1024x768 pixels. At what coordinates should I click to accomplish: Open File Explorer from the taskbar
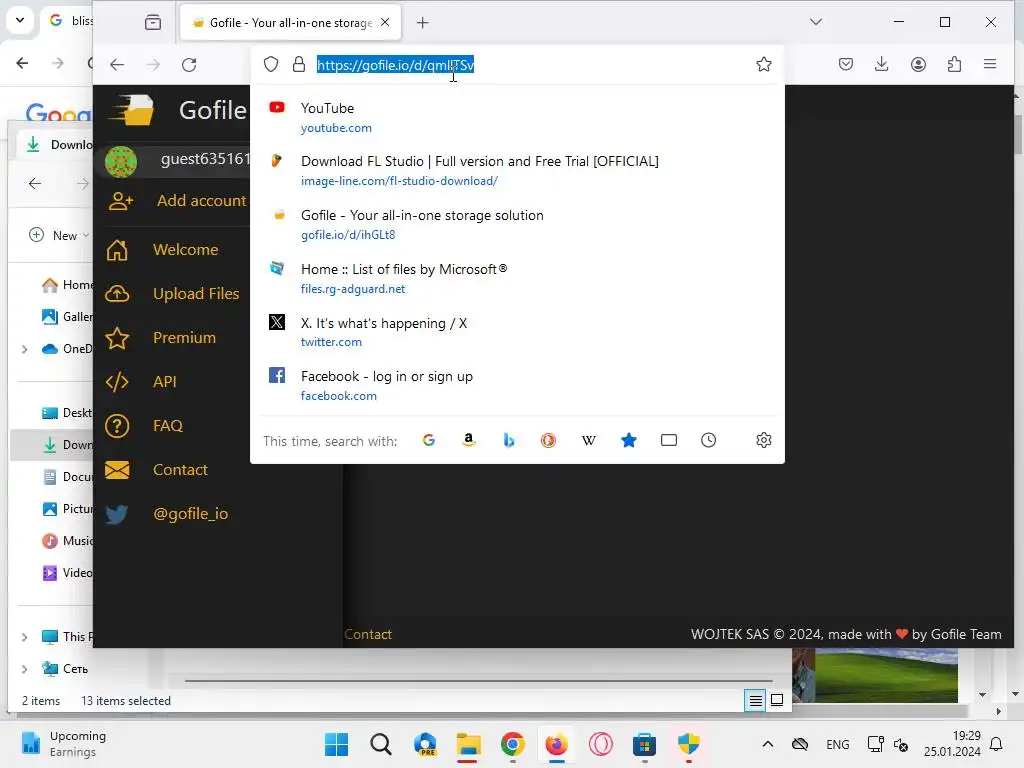[468, 744]
